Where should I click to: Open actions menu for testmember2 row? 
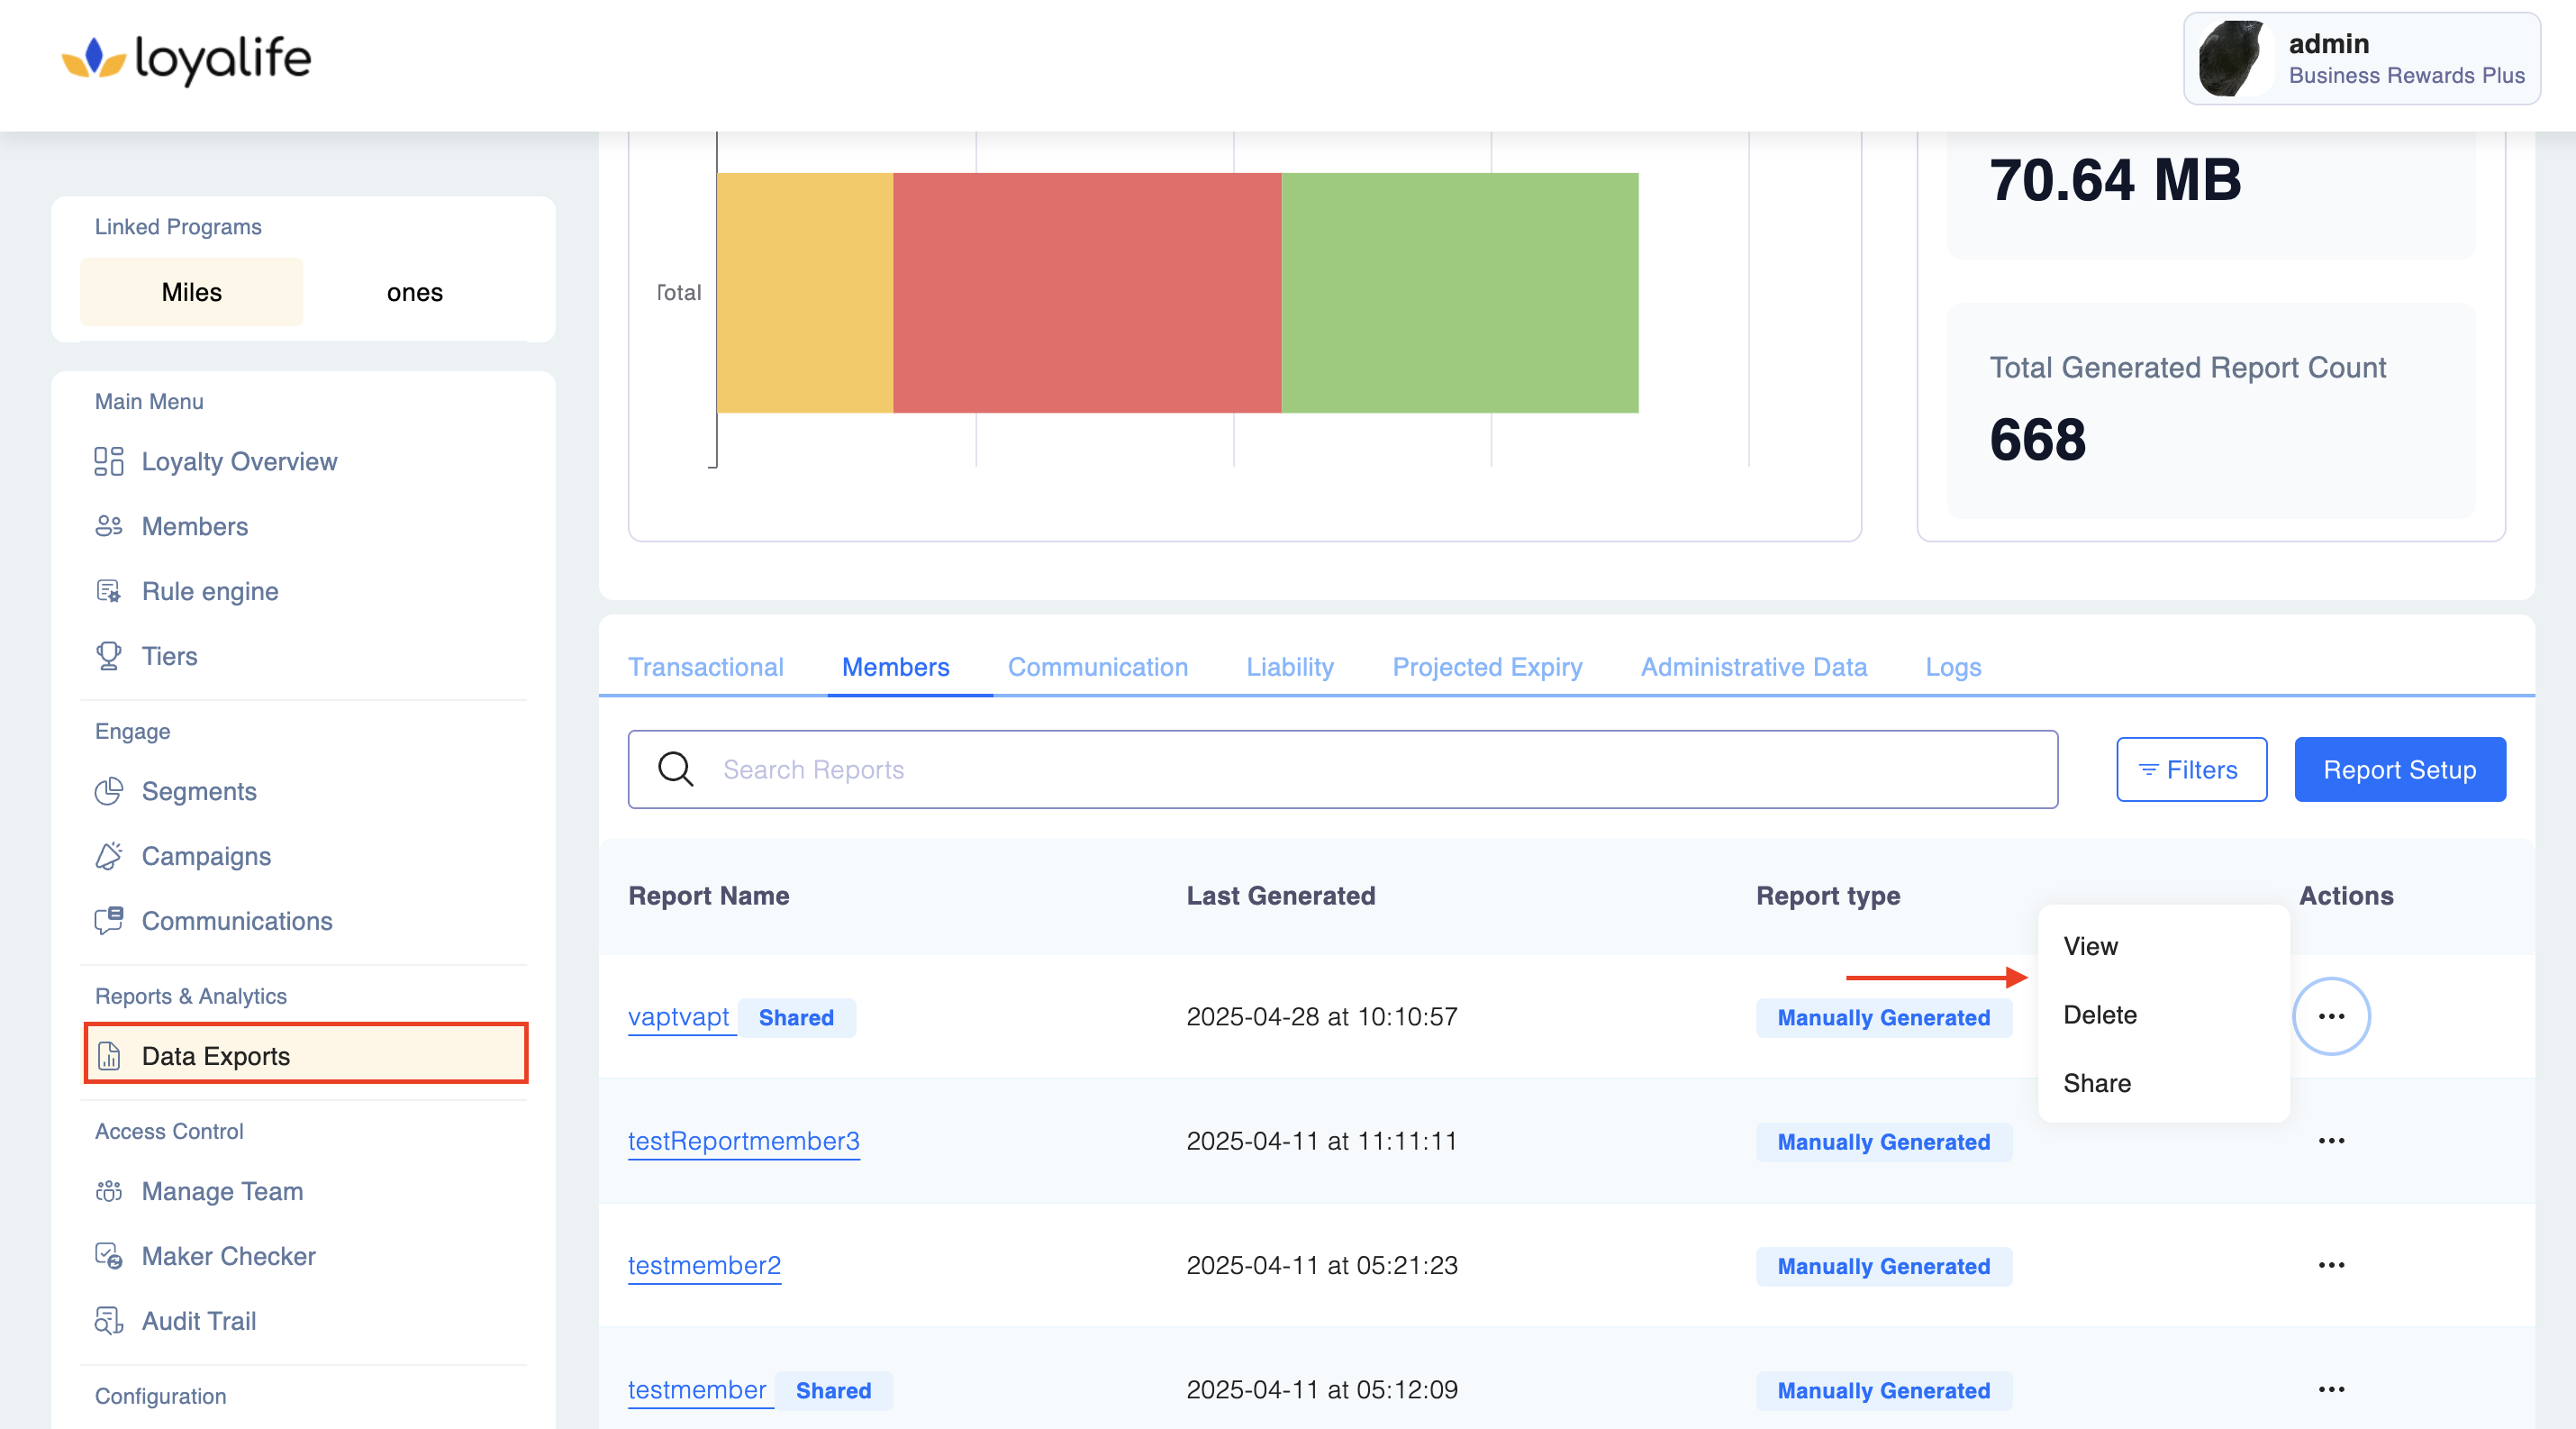point(2330,1265)
